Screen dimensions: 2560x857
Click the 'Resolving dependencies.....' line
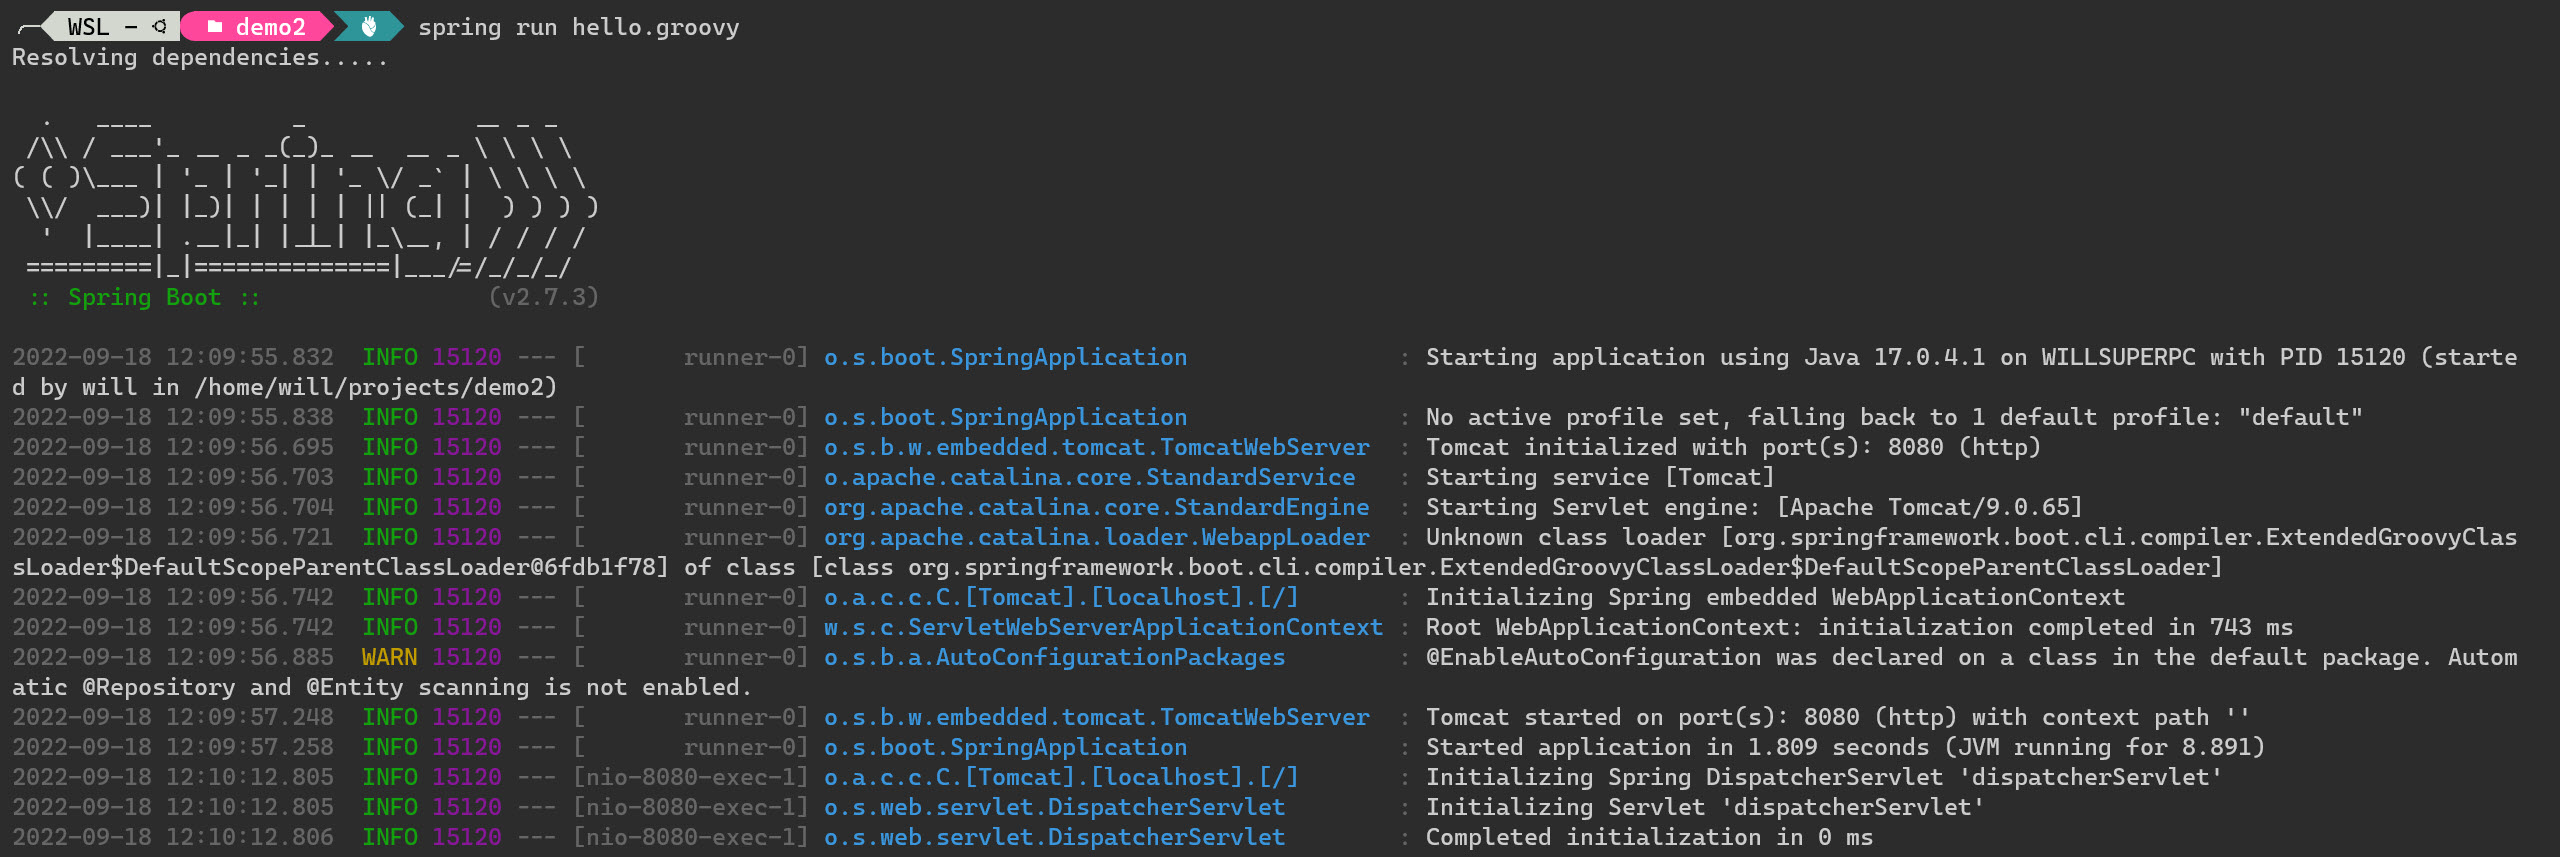click(200, 57)
